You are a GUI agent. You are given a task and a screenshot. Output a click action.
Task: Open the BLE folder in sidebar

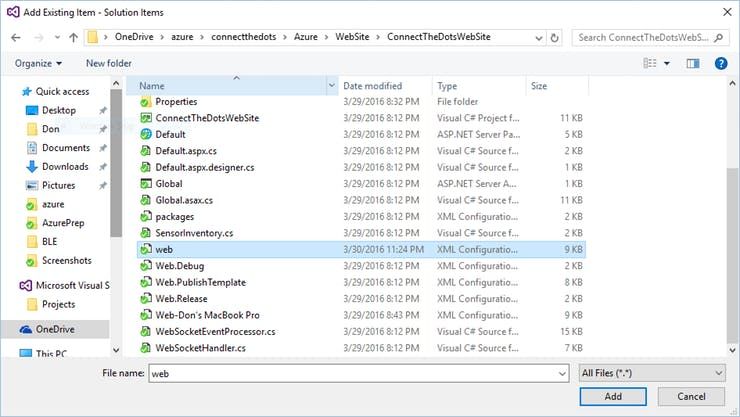coord(49,242)
